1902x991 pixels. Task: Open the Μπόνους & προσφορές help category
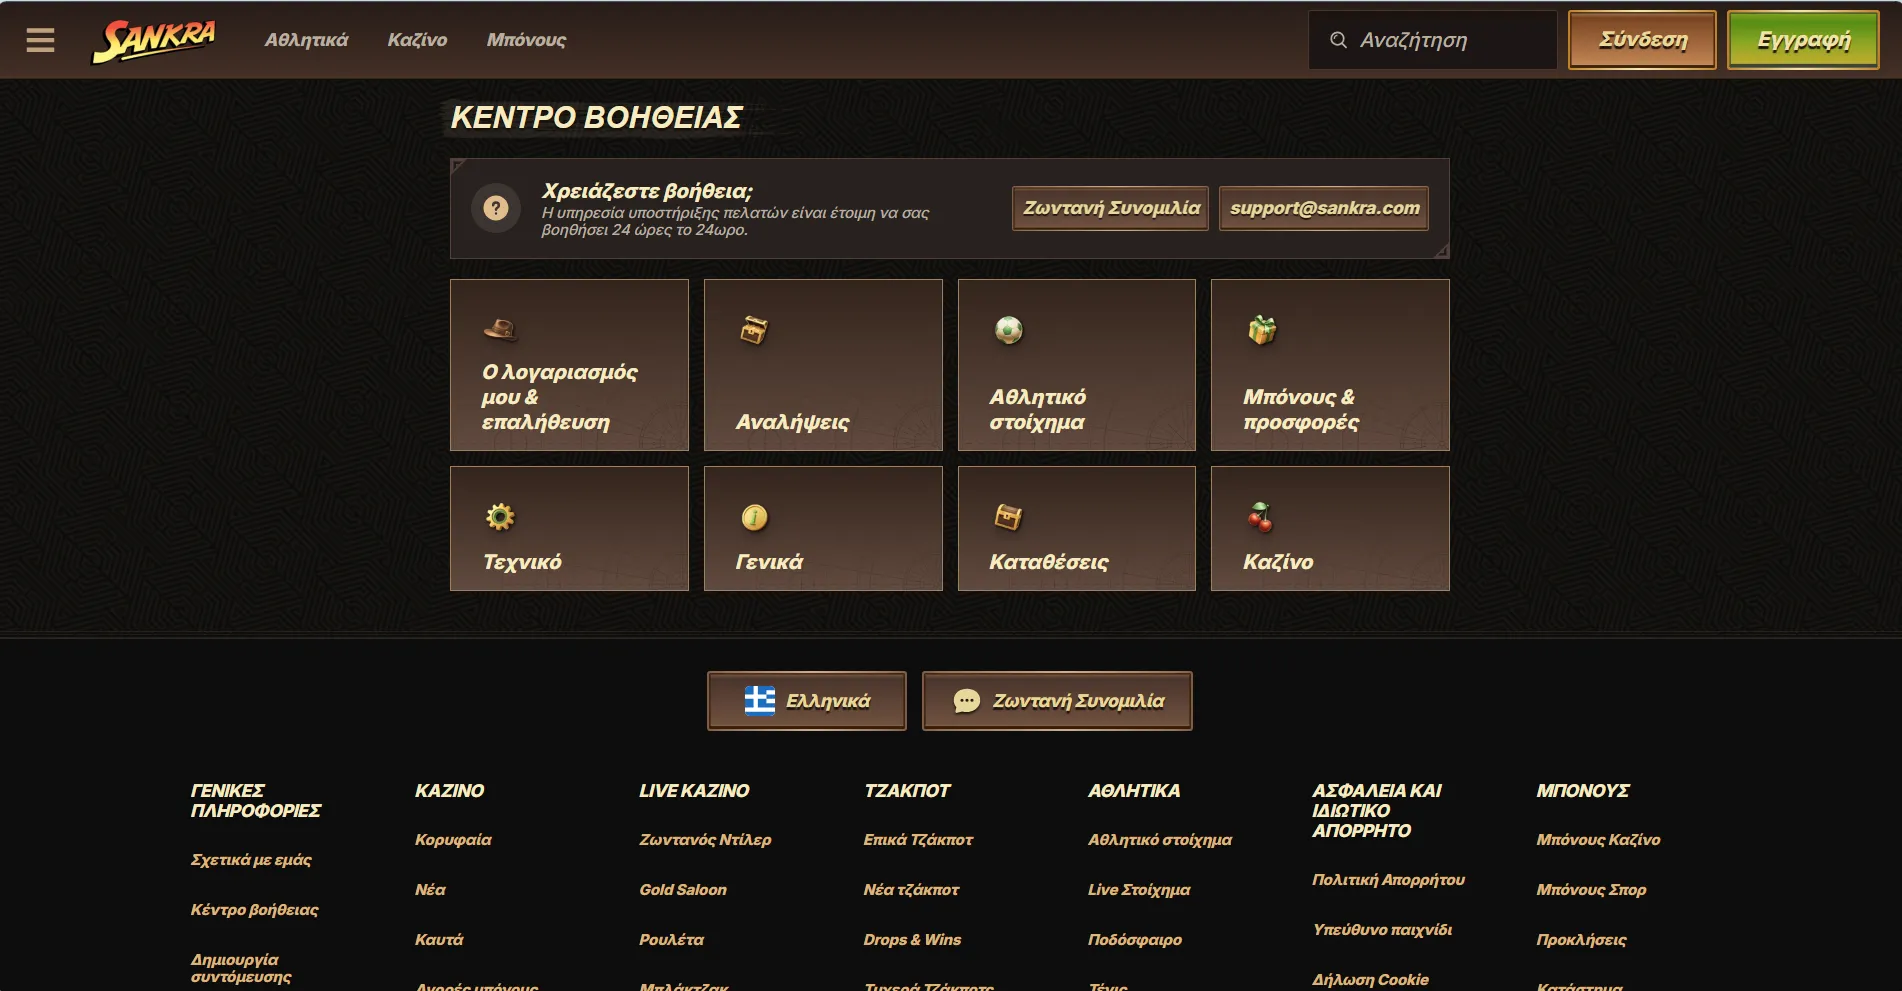click(x=1330, y=365)
